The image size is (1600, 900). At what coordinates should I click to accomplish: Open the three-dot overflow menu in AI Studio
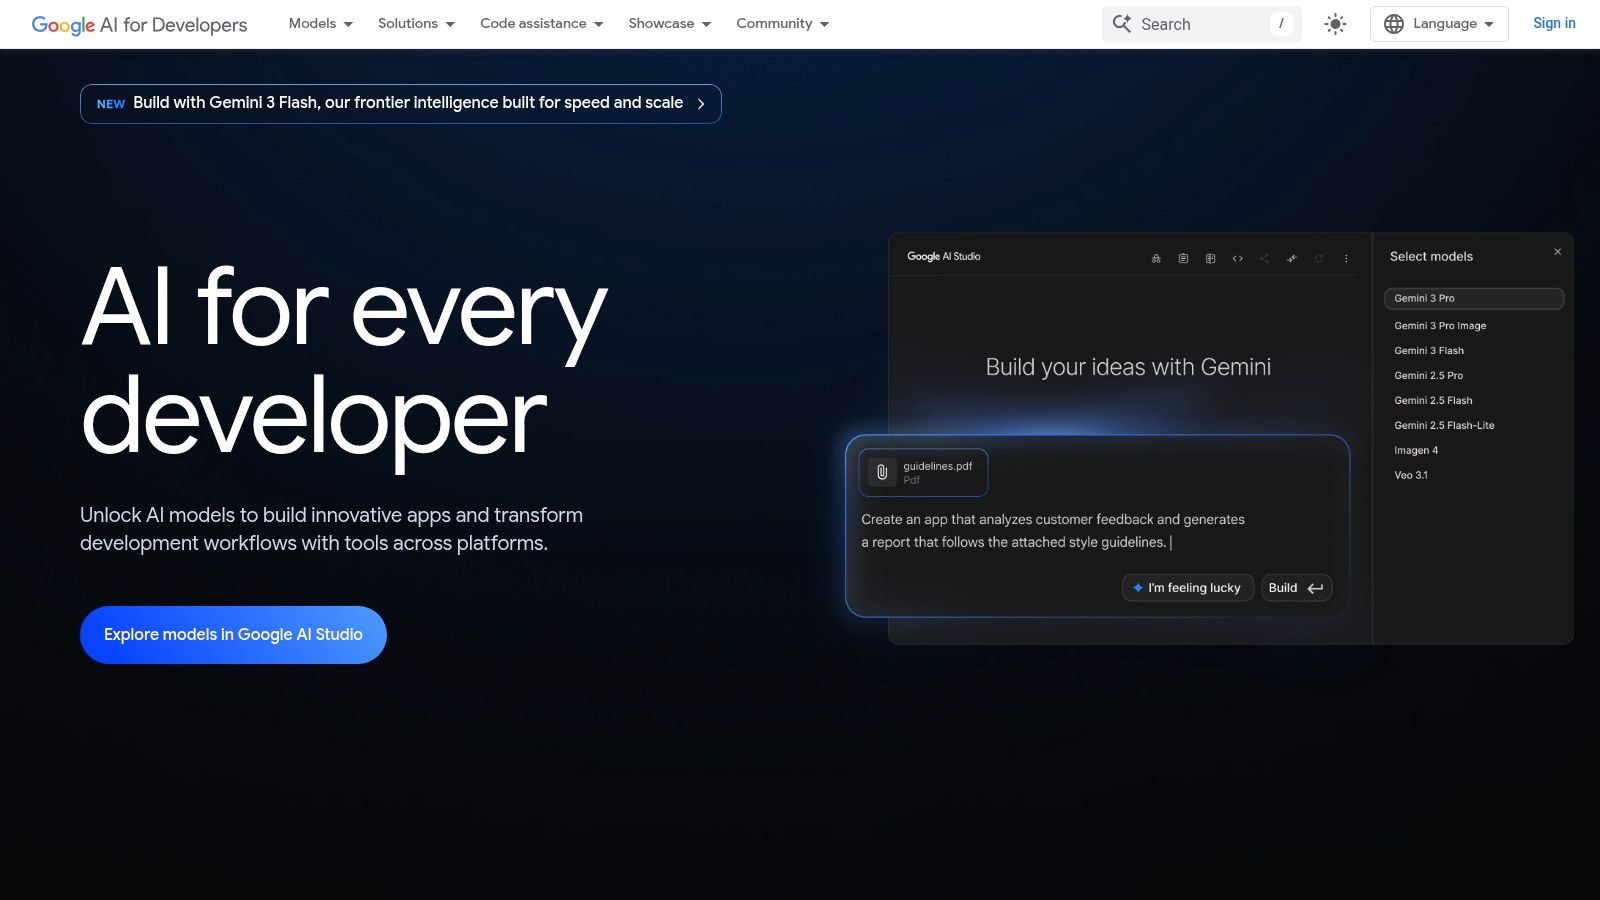point(1346,258)
